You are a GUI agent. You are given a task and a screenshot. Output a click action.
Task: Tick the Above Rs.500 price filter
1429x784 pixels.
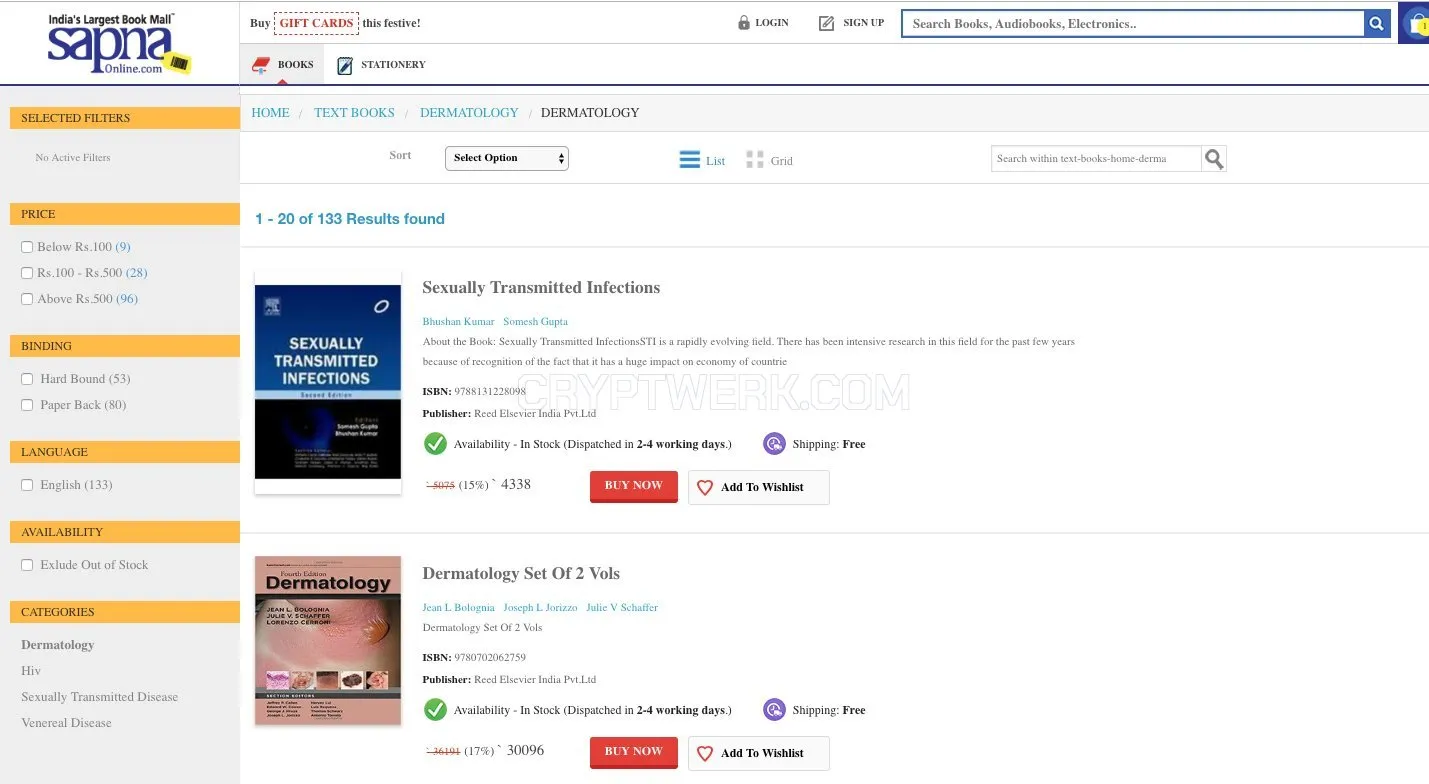(x=27, y=299)
